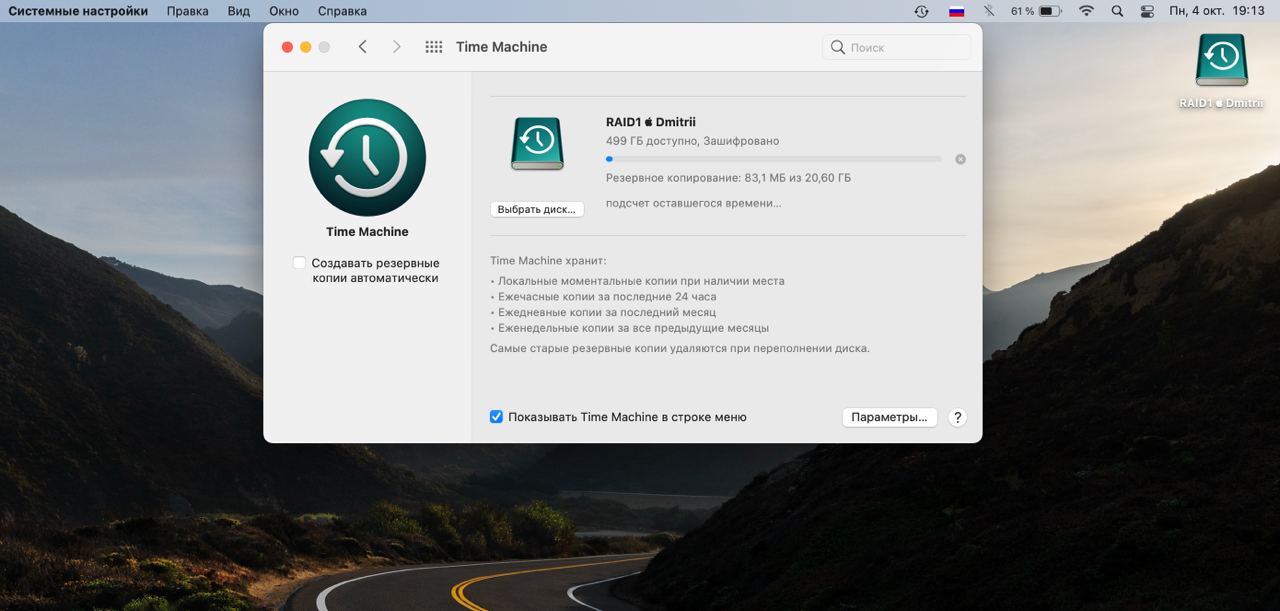Open the 'Справка' menu
The image size is (1280, 611).
click(342, 11)
